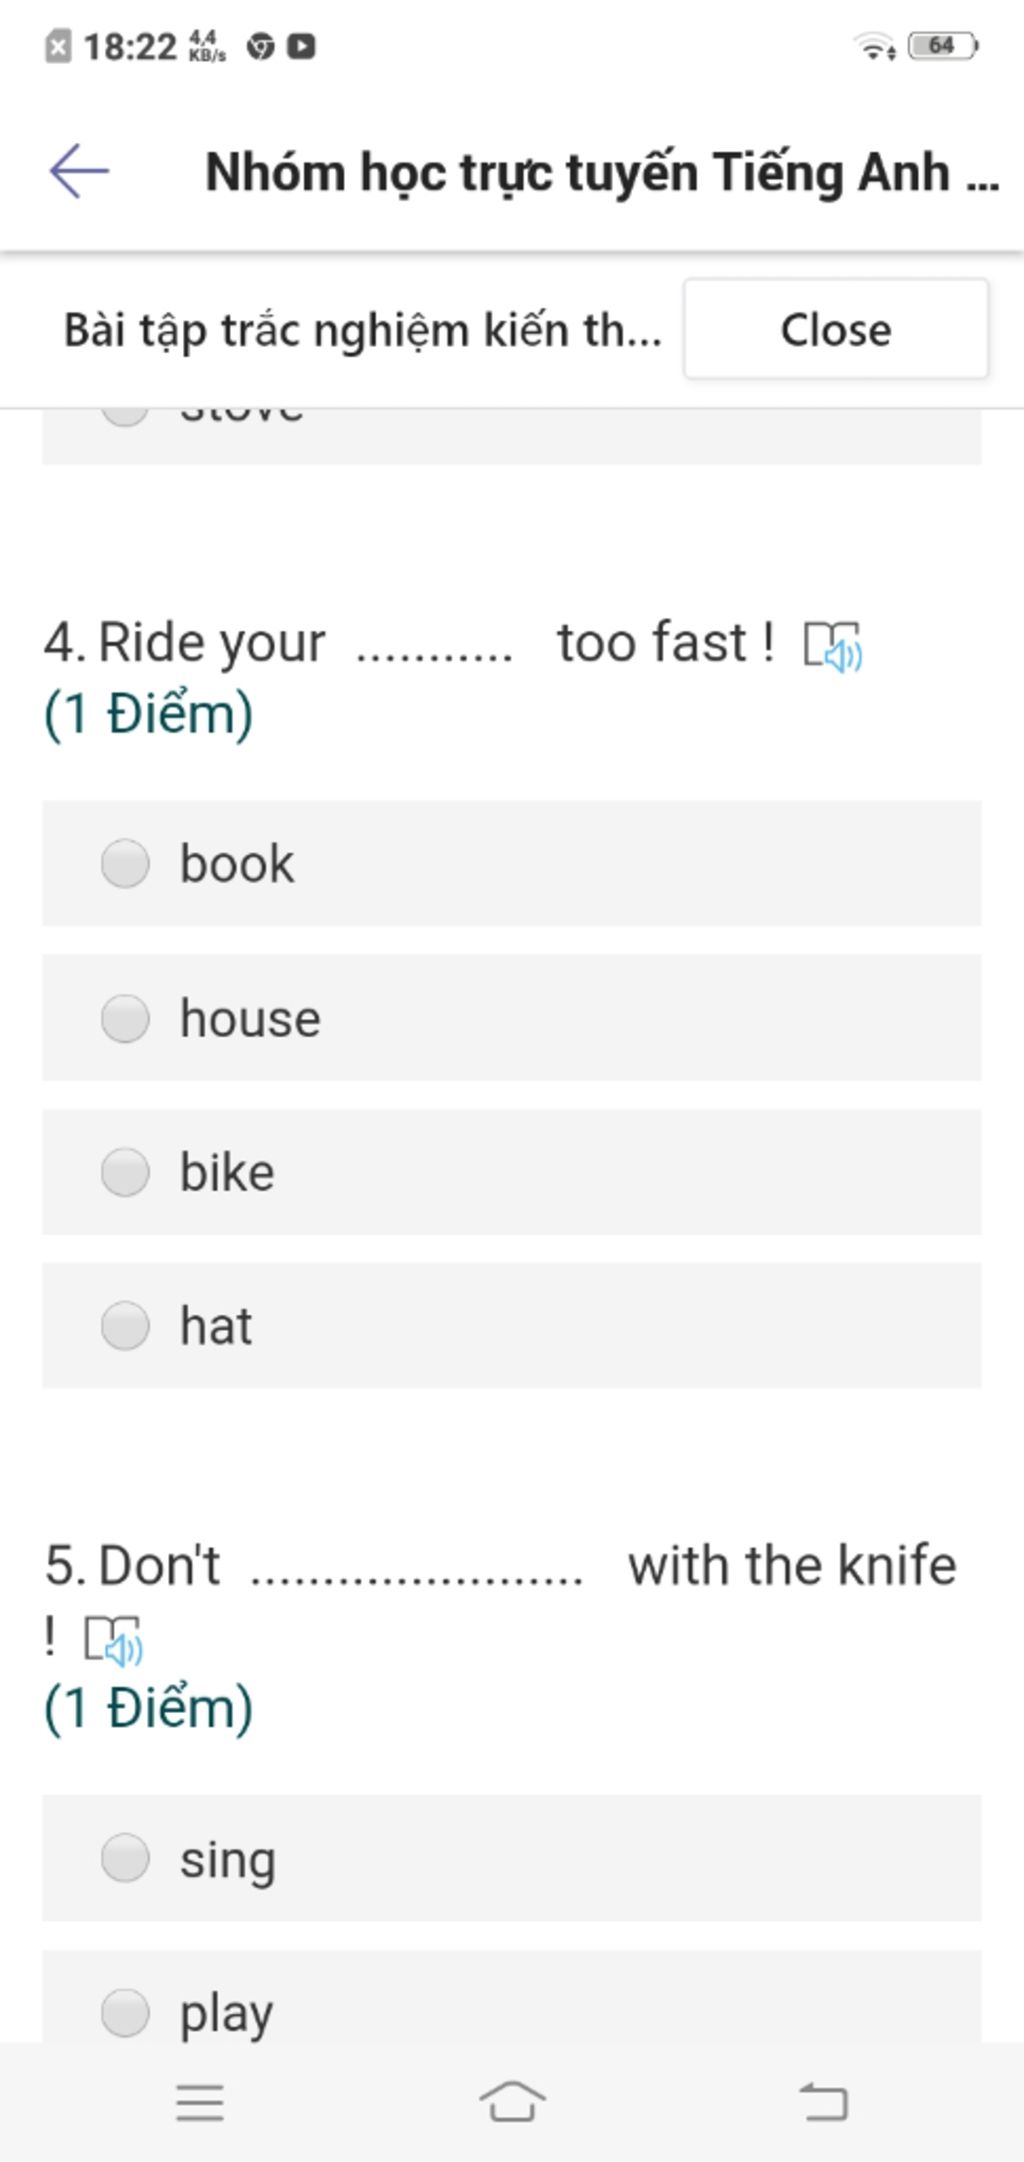Tap the partially hidden "stove" option
1024x2162 pixels.
point(240,420)
